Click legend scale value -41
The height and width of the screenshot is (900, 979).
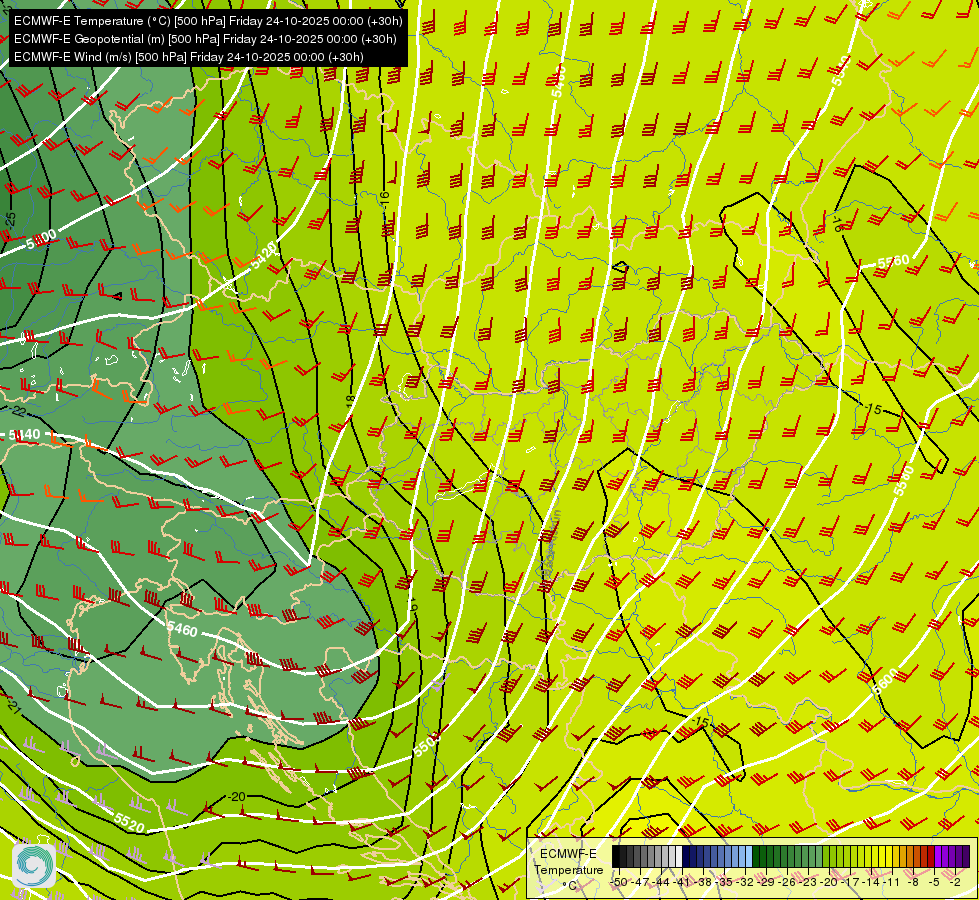(x=683, y=882)
